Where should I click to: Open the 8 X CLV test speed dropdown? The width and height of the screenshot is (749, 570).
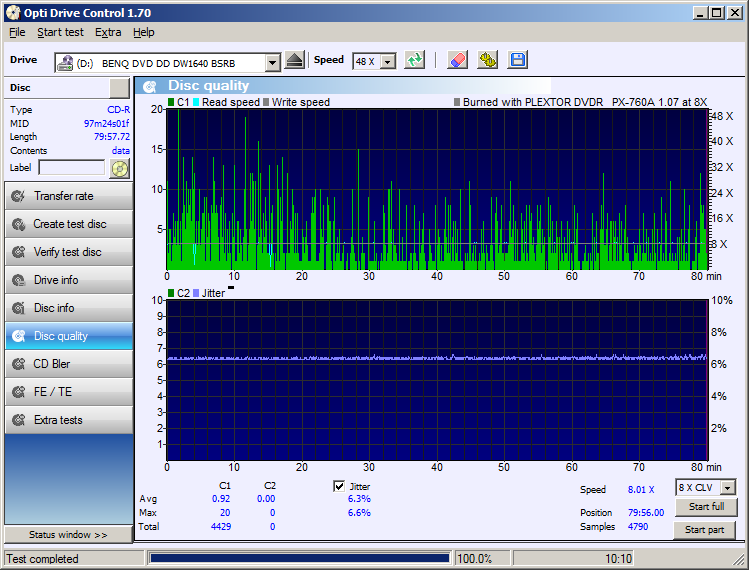pyautogui.click(x=728, y=487)
